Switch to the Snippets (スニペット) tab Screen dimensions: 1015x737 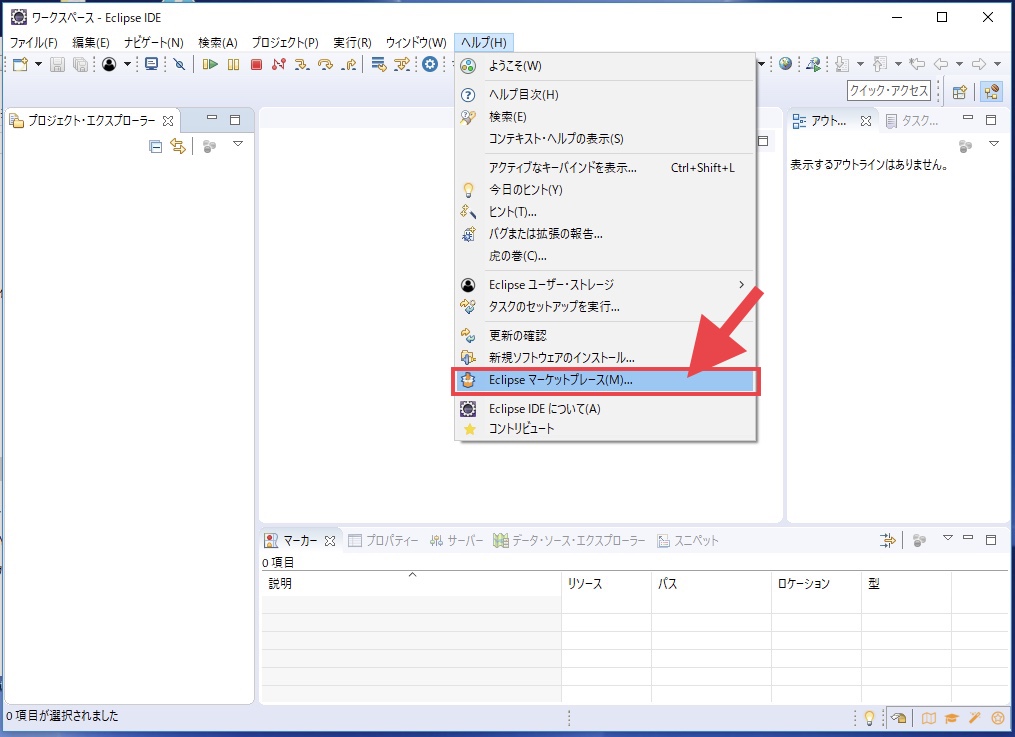pos(687,541)
